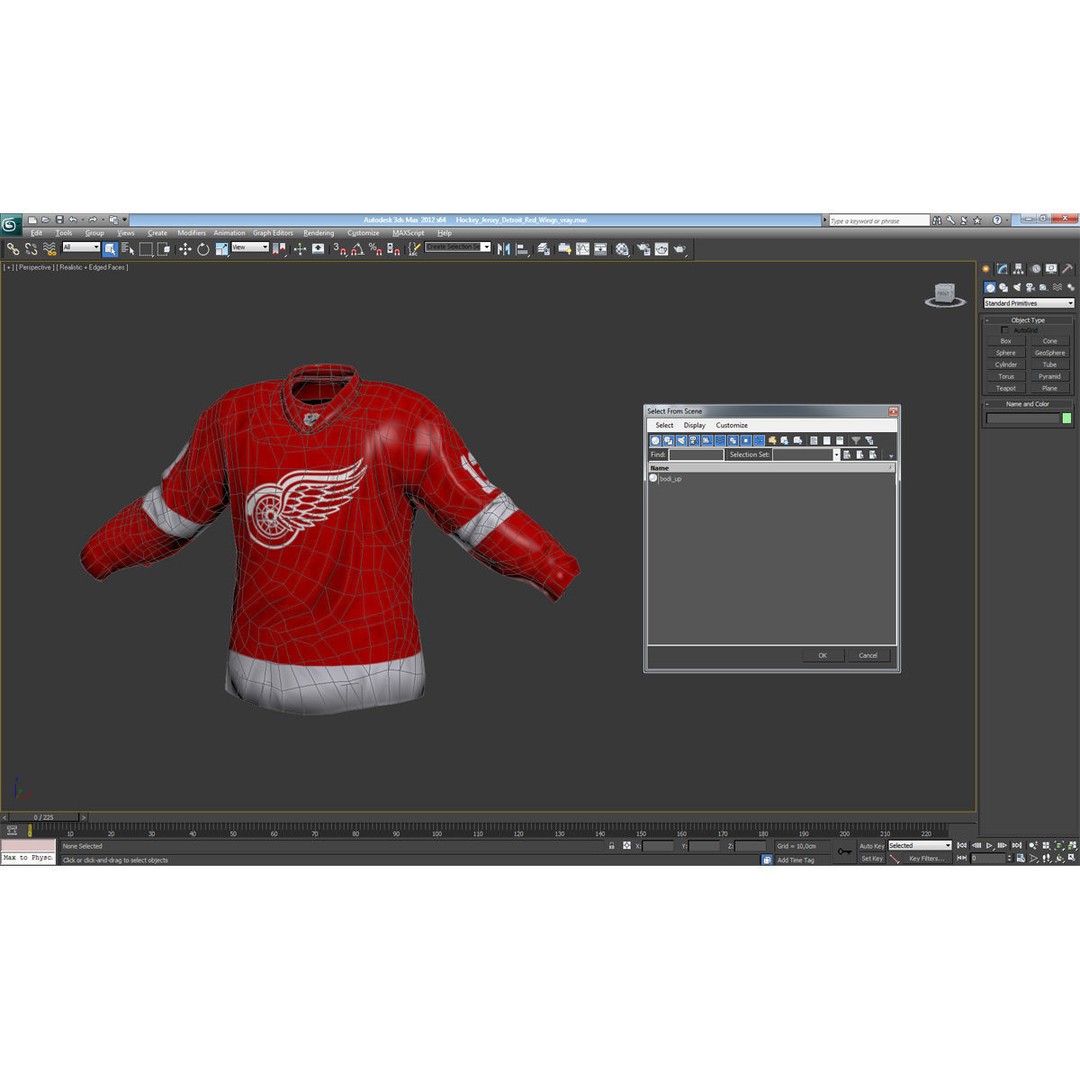The height and width of the screenshot is (1080, 1080).
Task: Click the GeoSphere primitive button
Action: [x=1050, y=353]
